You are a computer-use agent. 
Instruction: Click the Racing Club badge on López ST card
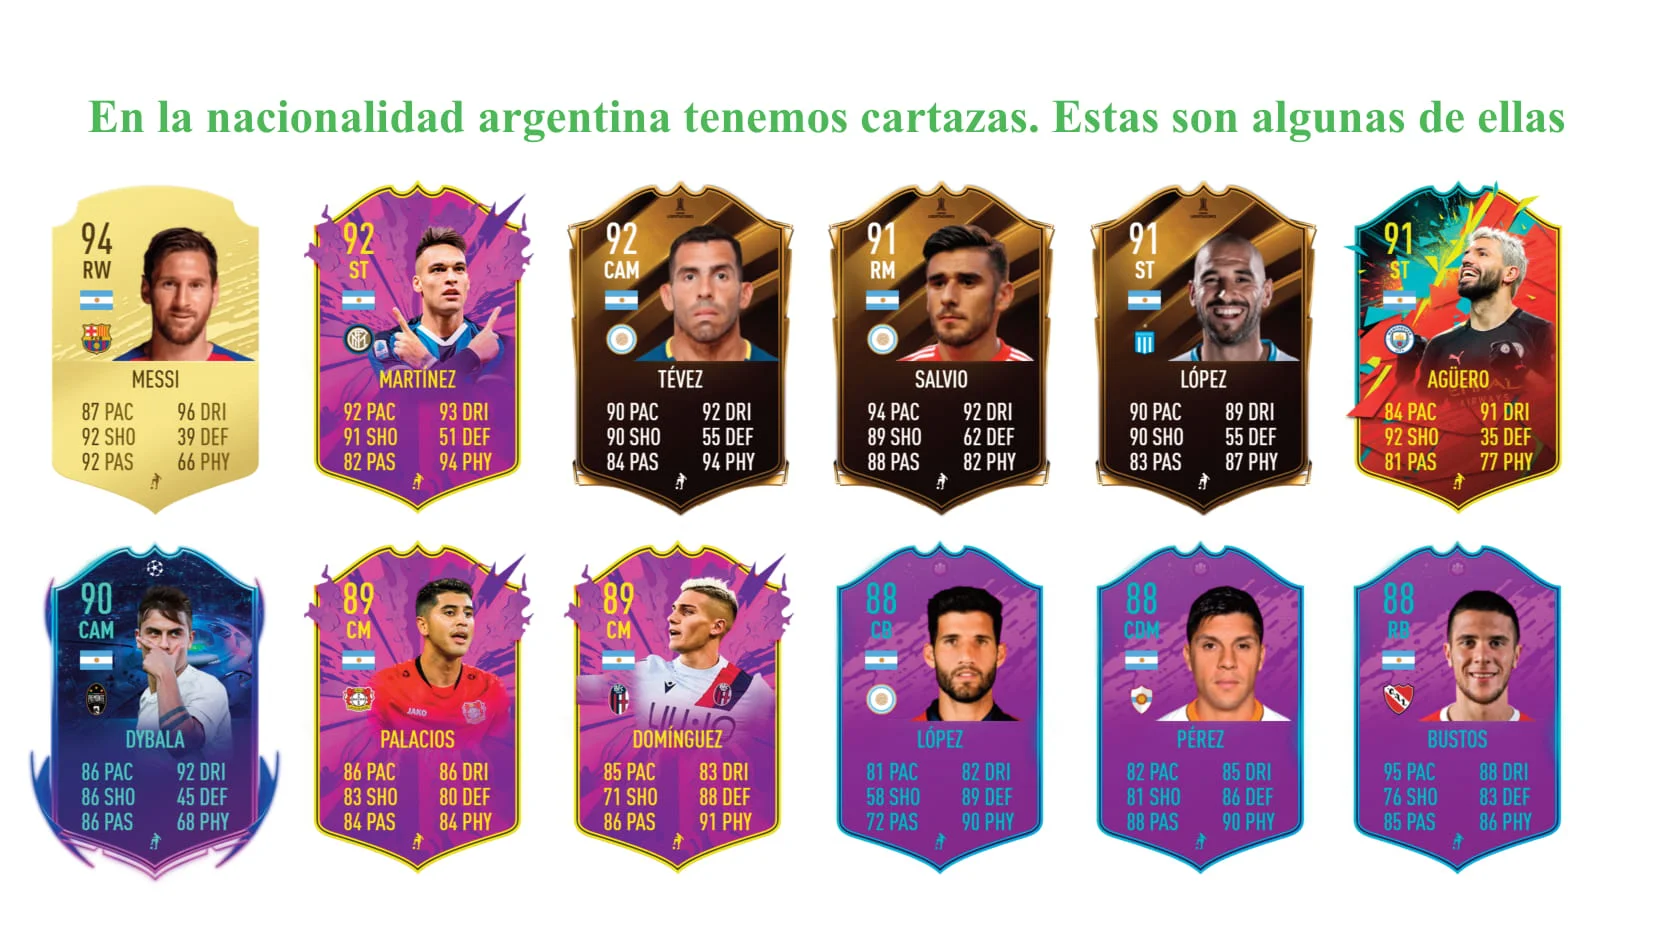click(1144, 343)
